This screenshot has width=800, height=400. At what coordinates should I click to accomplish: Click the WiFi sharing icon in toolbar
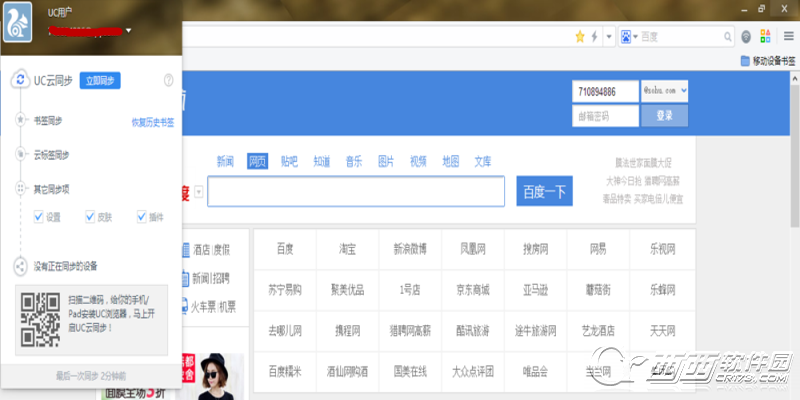[746, 36]
